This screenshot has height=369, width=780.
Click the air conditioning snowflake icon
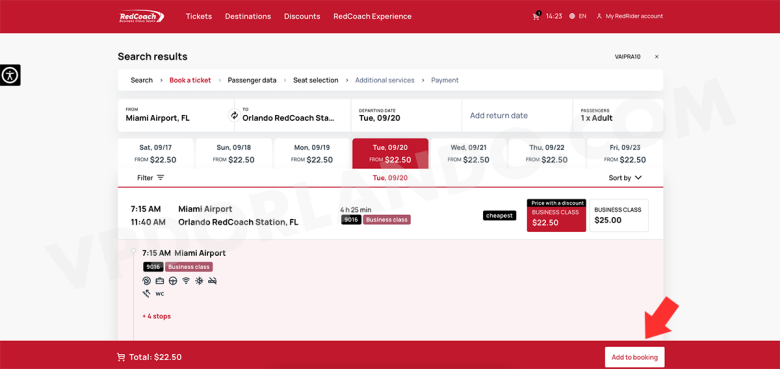[198, 281]
